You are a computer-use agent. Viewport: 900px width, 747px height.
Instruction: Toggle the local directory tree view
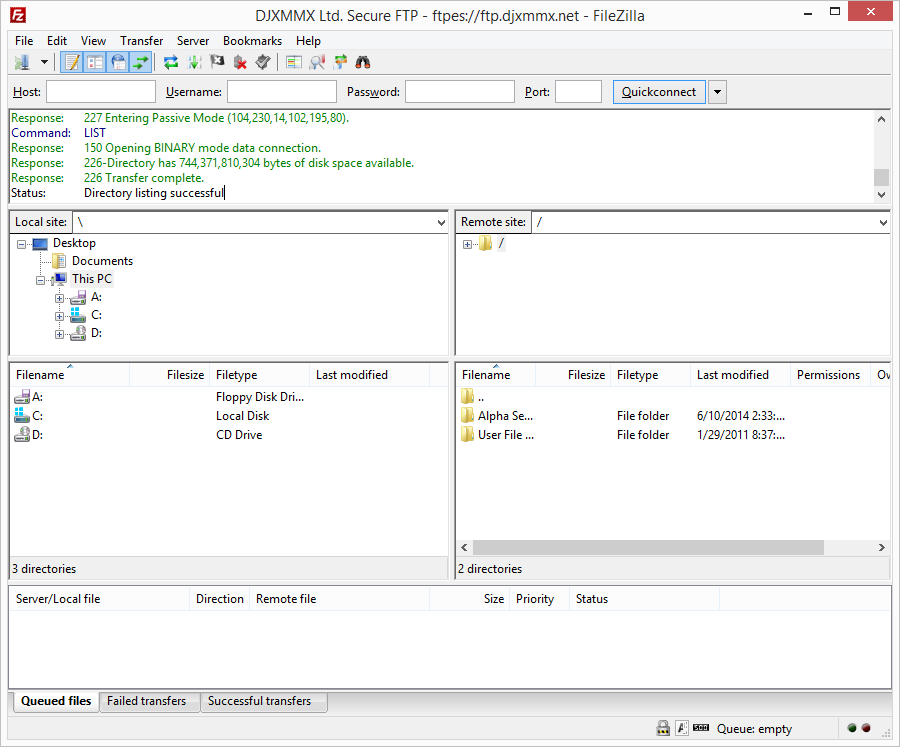[95, 62]
